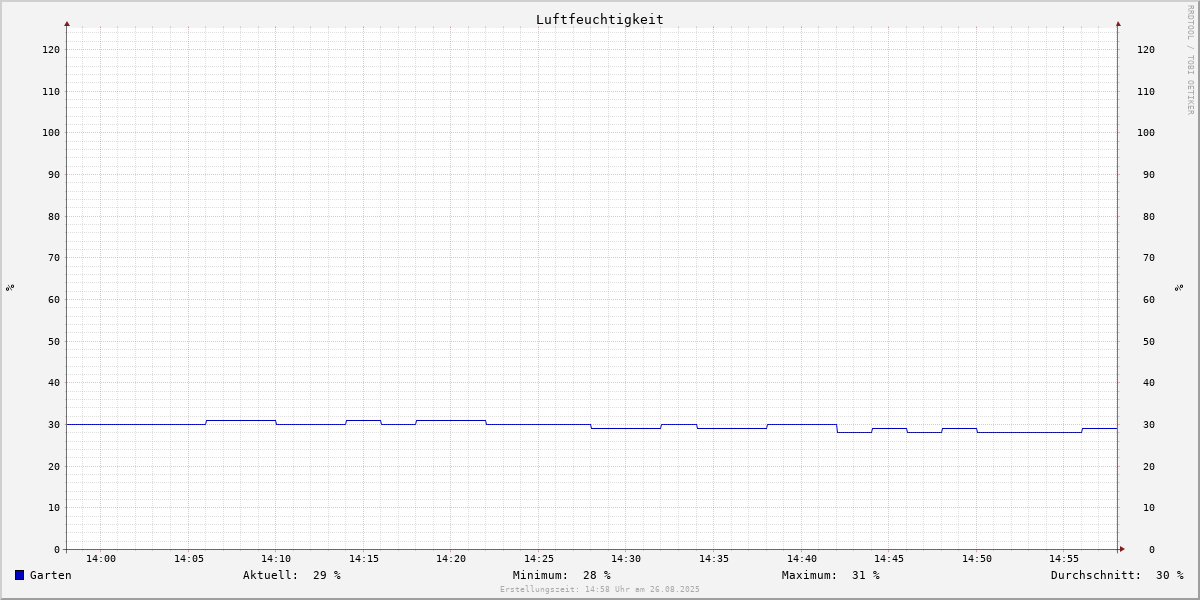Click the 14:55 time axis label
The image size is (1200, 600).
[x=1064, y=559]
